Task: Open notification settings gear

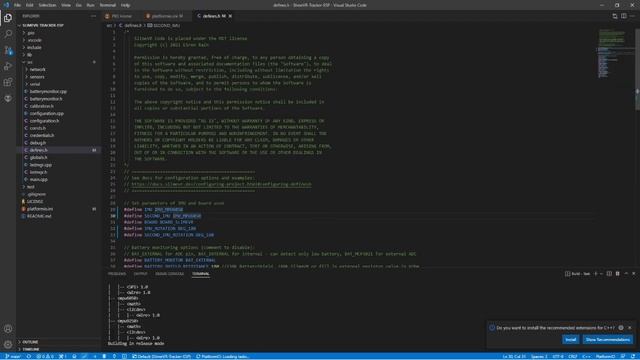Action: click(x=621, y=327)
